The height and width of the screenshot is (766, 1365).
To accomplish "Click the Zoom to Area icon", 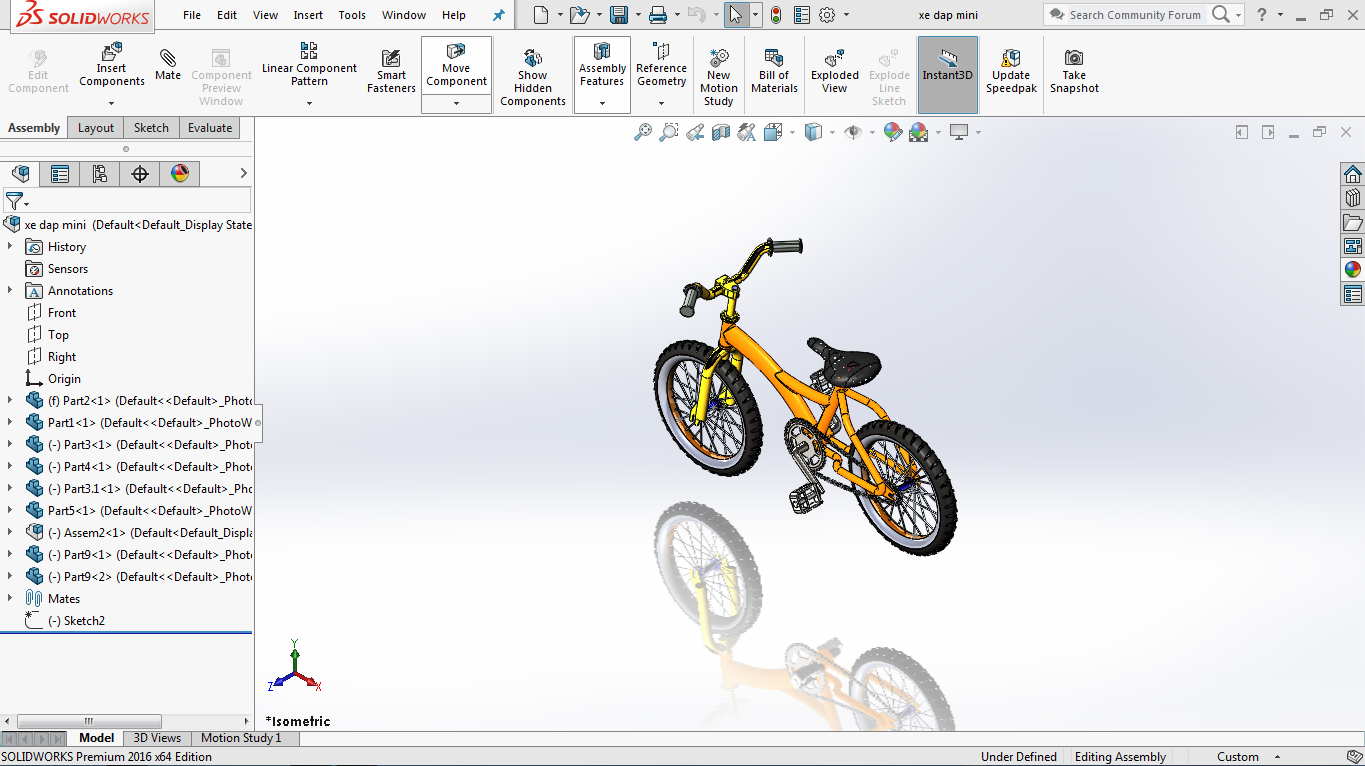I will coord(669,132).
